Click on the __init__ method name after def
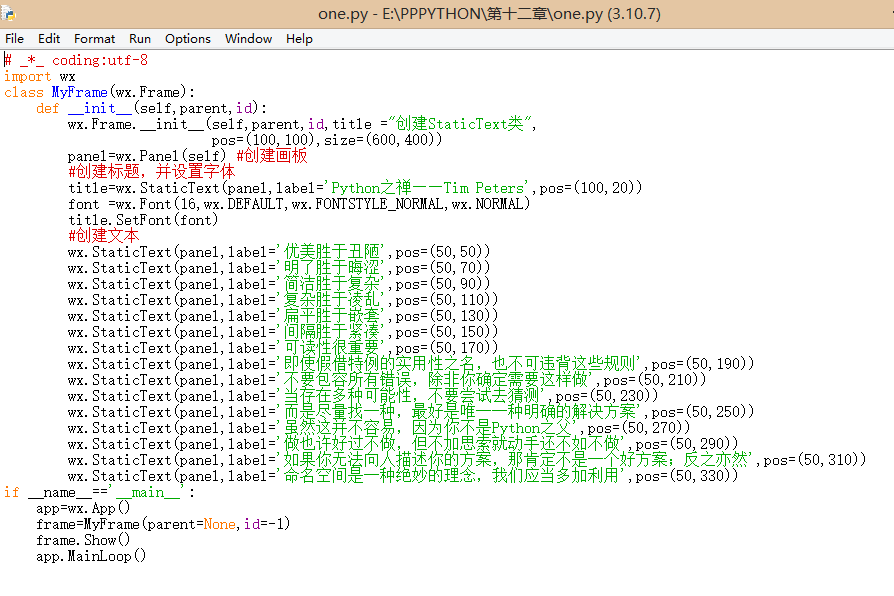The height and width of the screenshot is (596, 894). pos(100,108)
